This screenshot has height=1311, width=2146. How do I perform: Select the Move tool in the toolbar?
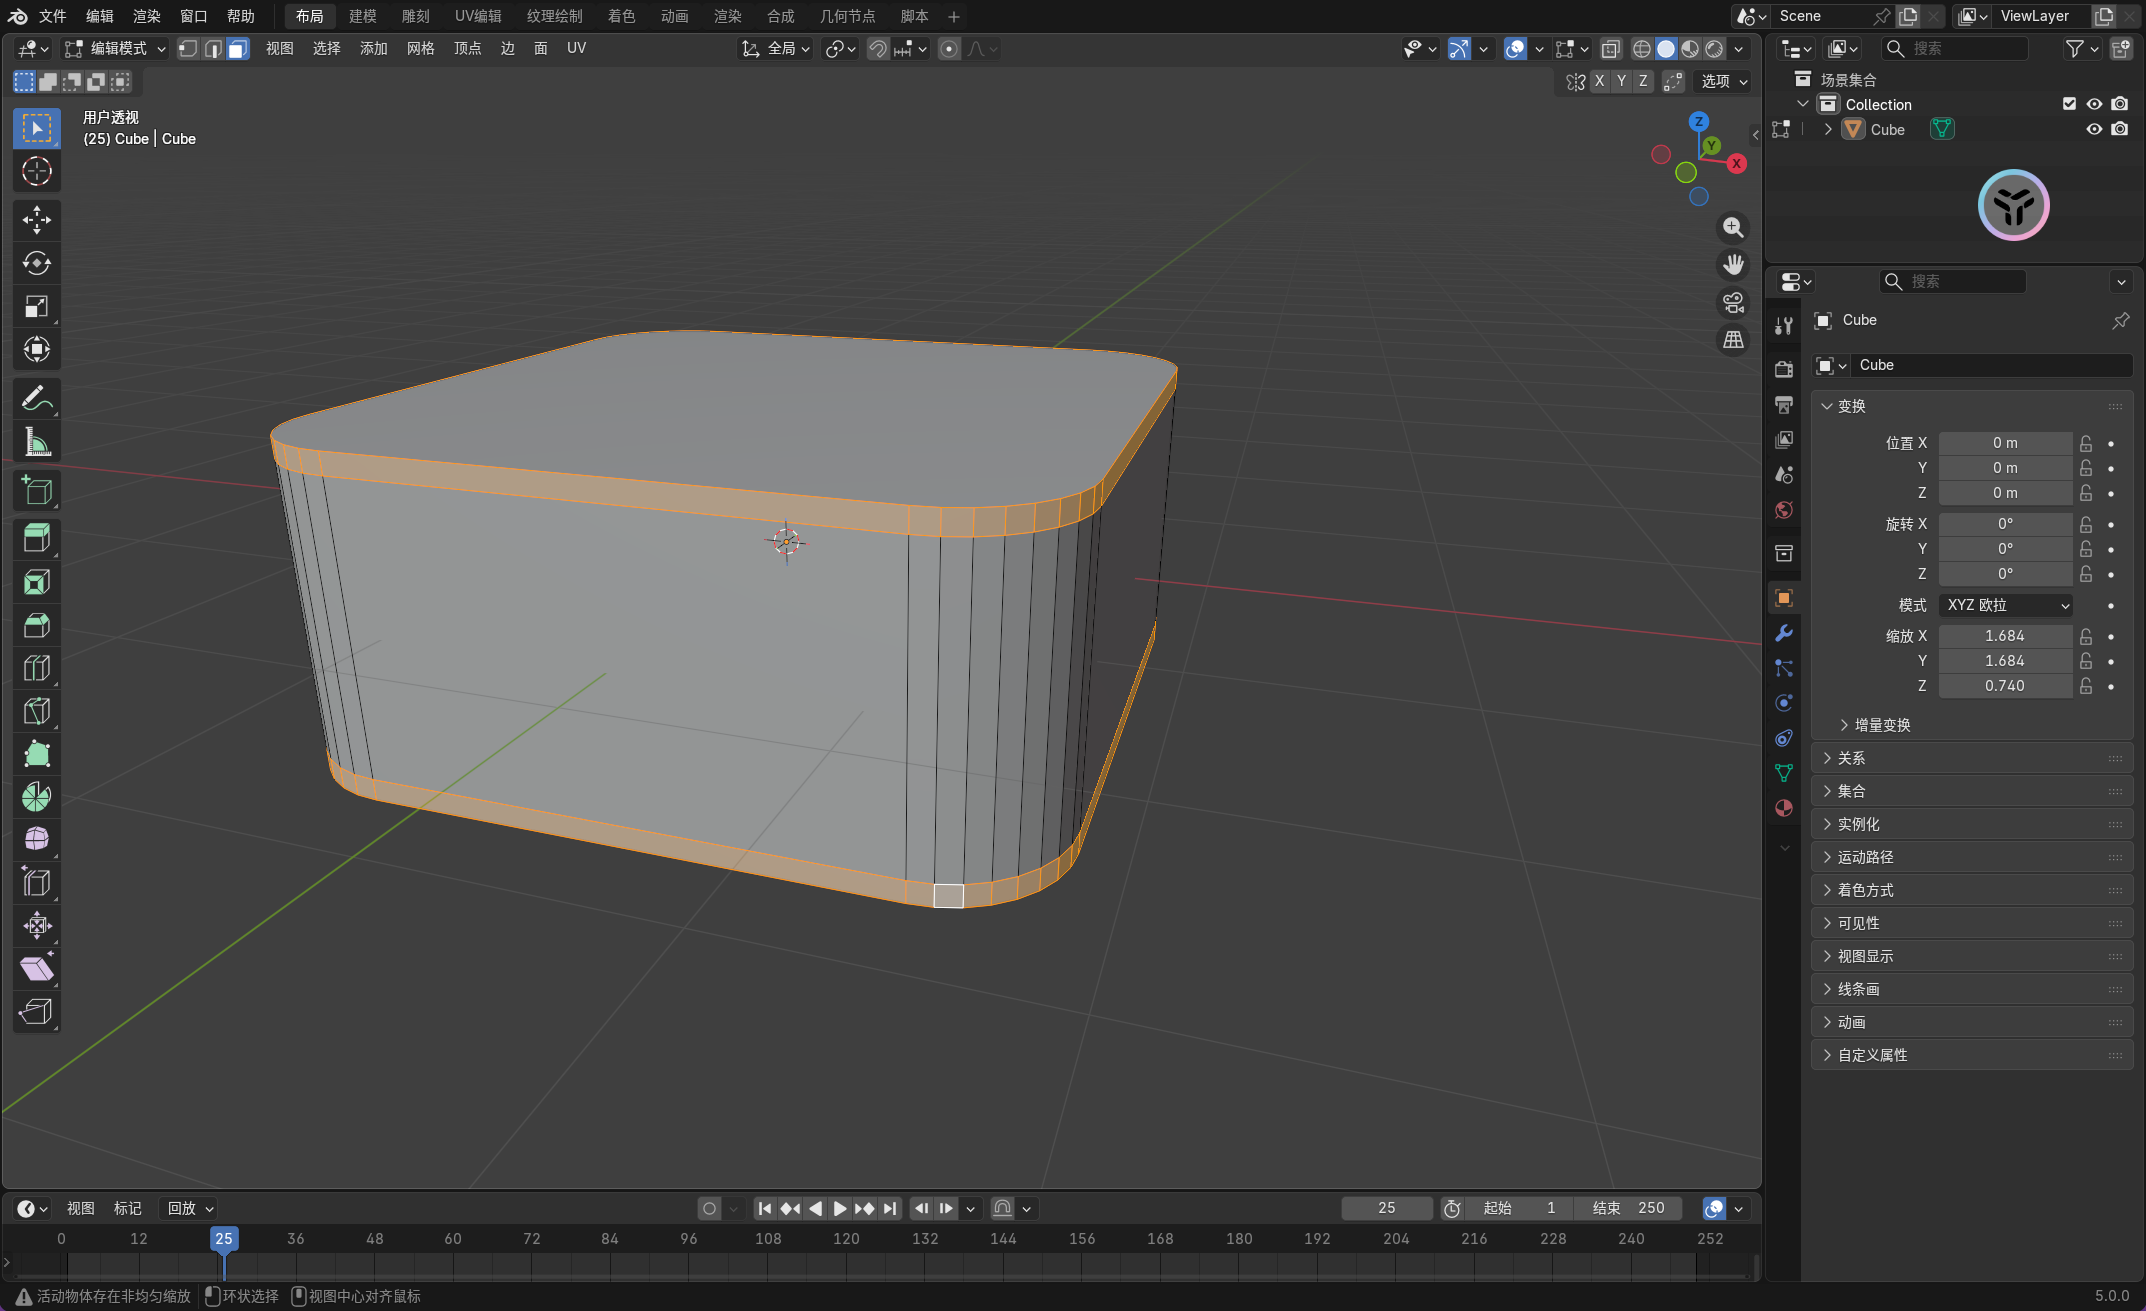click(x=37, y=220)
